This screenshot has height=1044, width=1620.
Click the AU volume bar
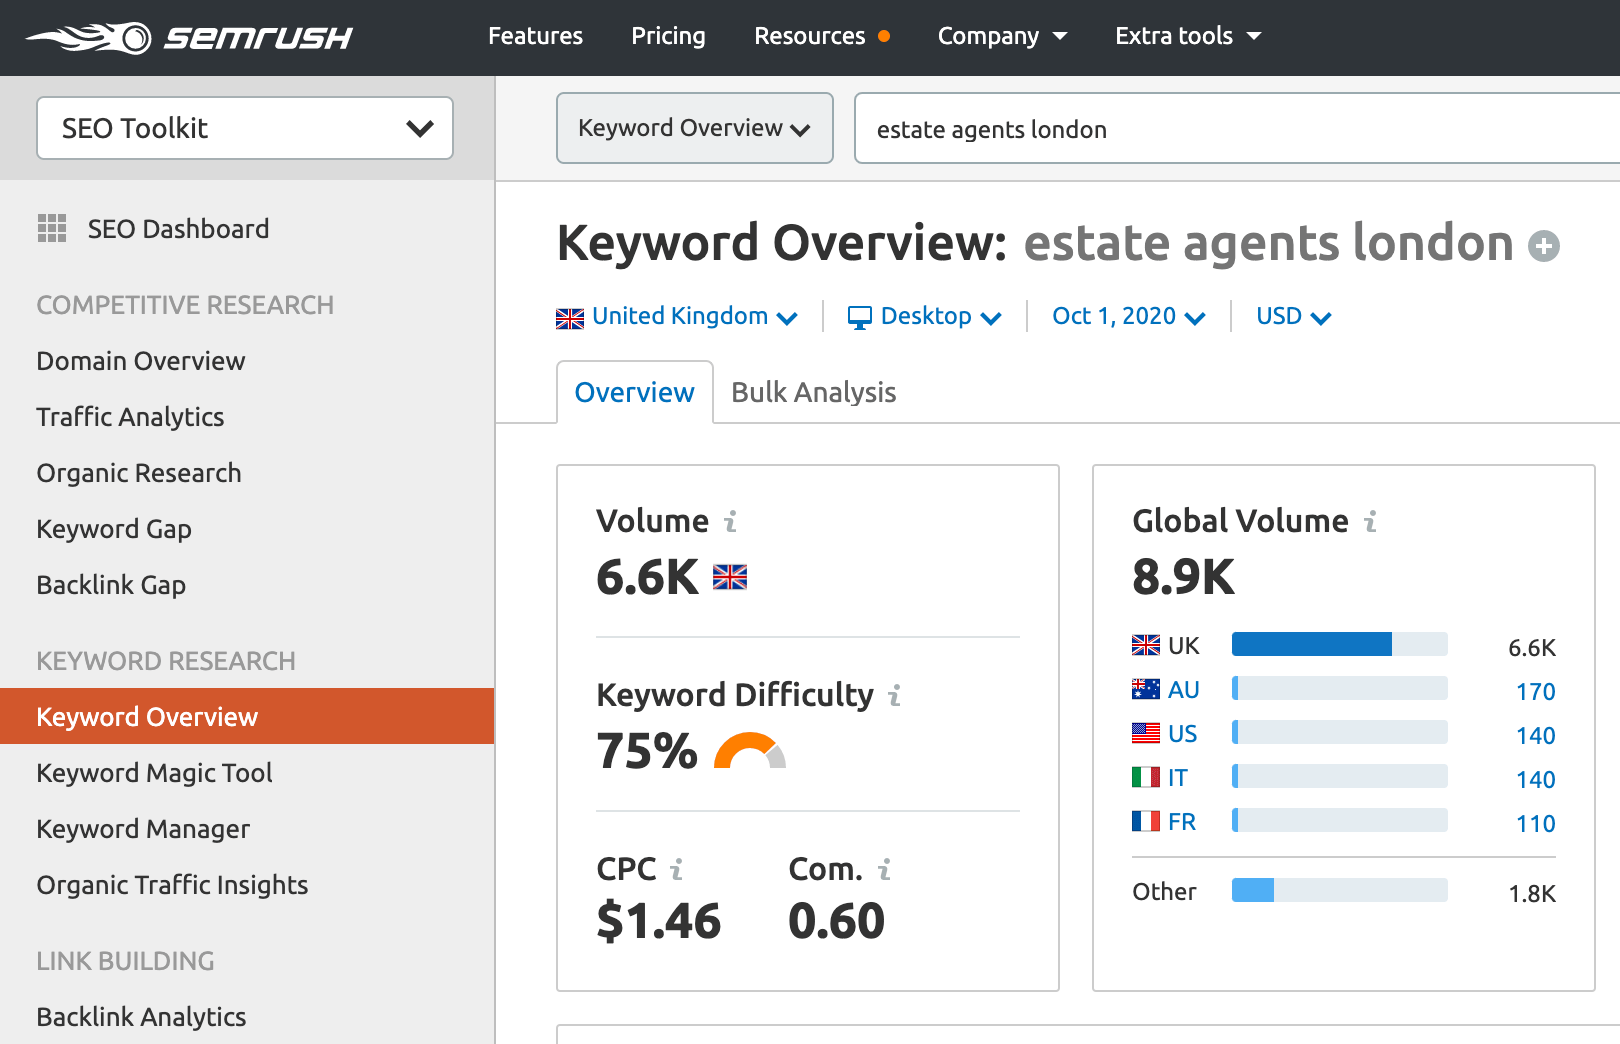pyautogui.click(x=1339, y=688)
